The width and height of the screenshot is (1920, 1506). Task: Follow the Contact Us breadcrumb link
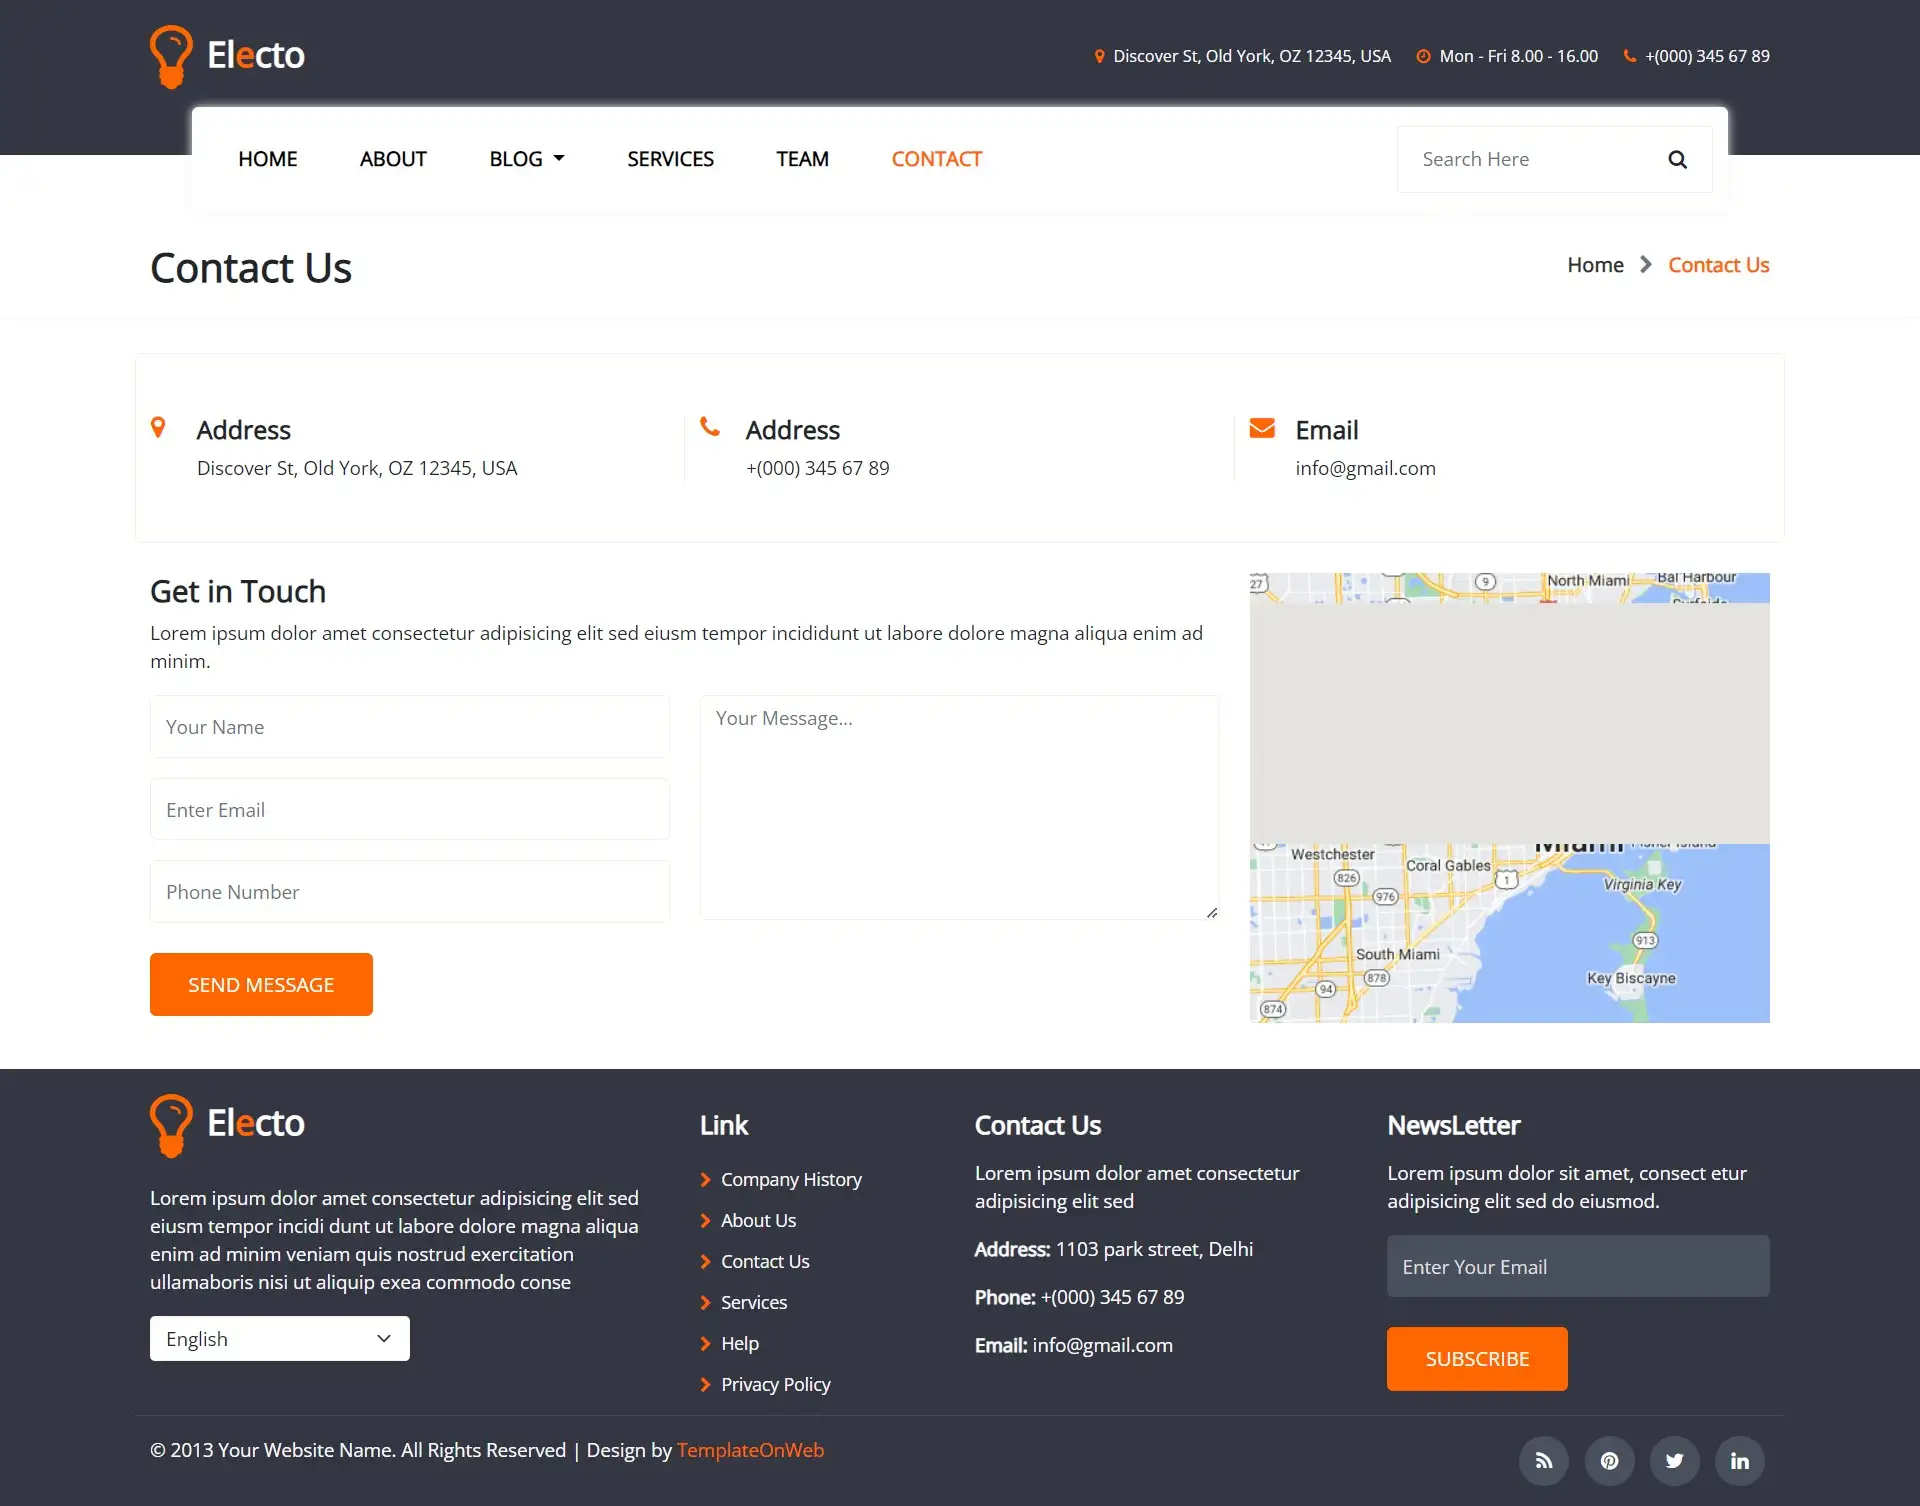coord(1718,265)
